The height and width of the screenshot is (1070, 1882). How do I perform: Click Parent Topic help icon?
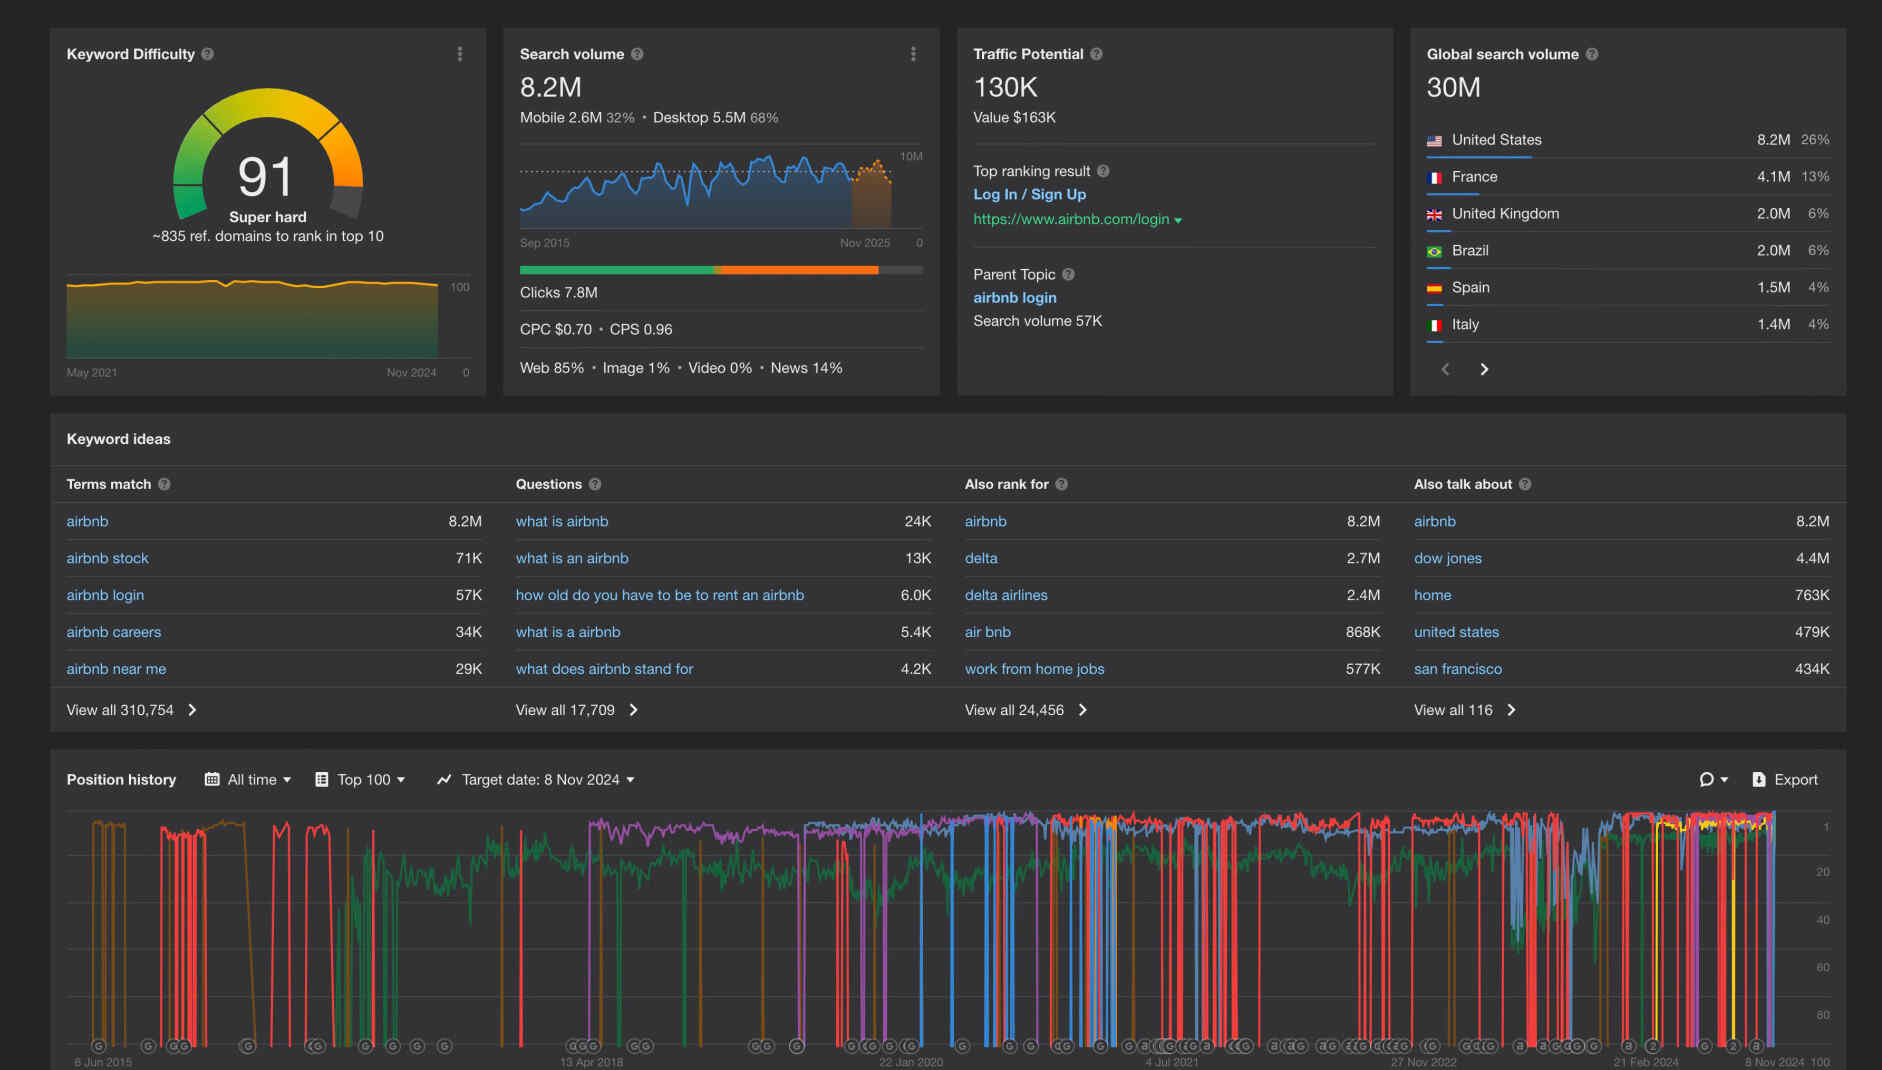pyautogui.click(x=1068, y=274)
